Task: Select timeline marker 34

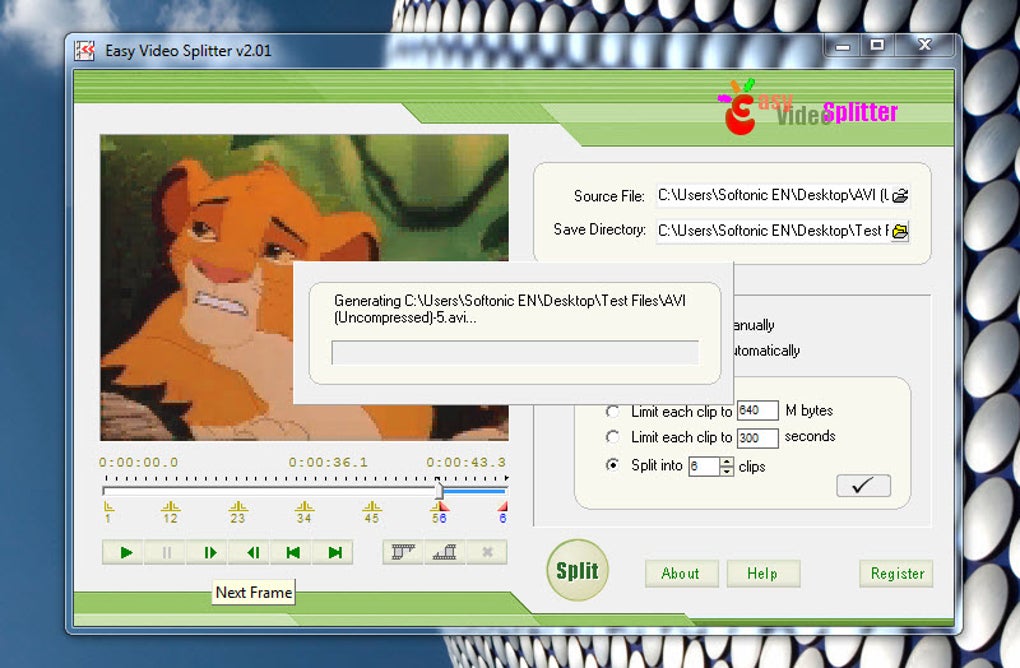Action: tap(304, 512)
